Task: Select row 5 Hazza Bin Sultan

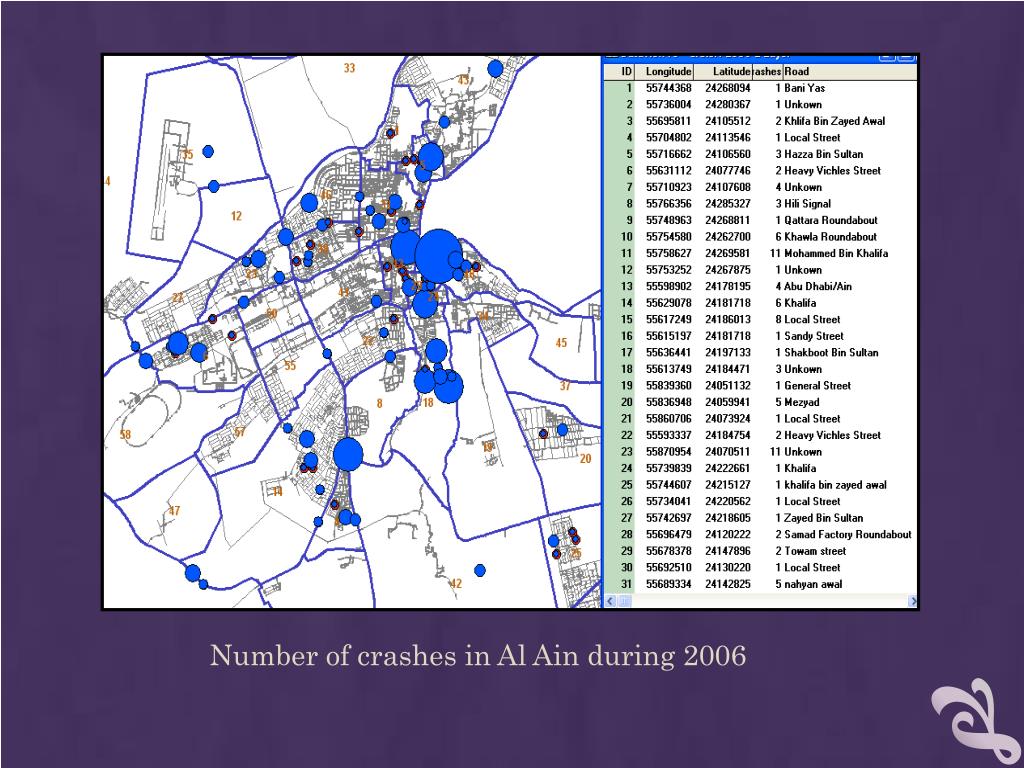Action: (x=761, y=154)
